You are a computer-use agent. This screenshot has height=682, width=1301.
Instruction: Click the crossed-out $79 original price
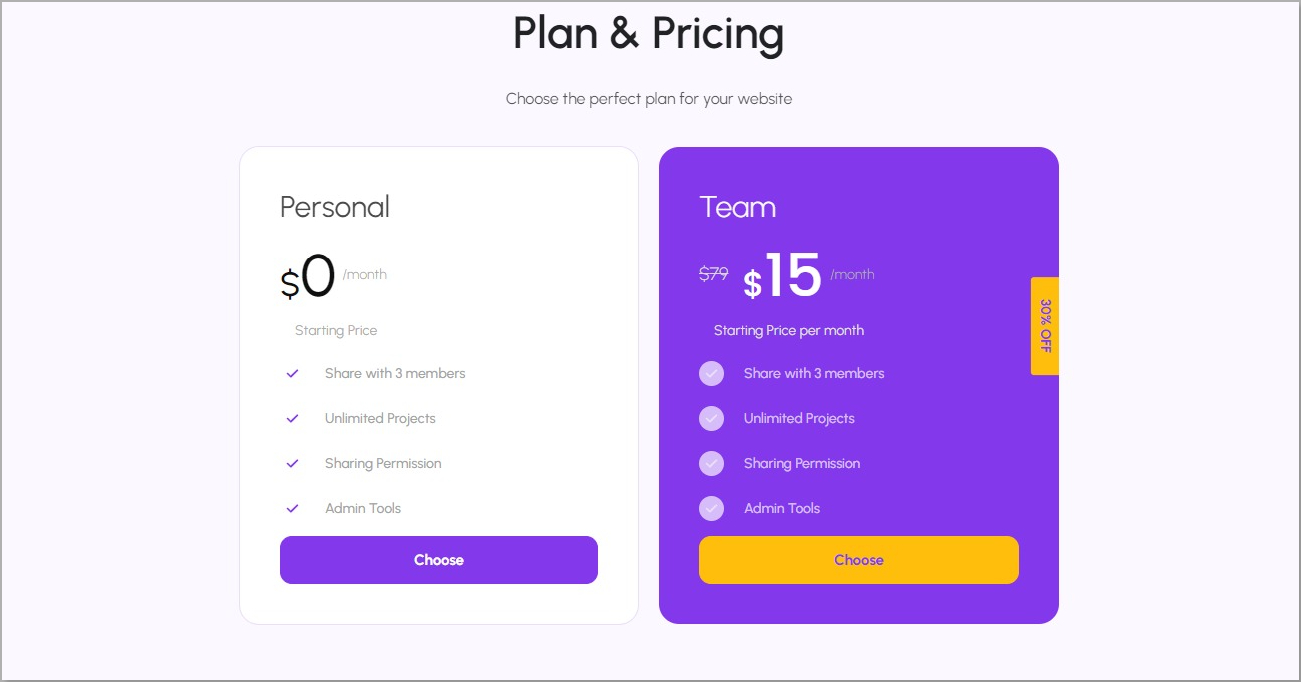coord(713,273)
